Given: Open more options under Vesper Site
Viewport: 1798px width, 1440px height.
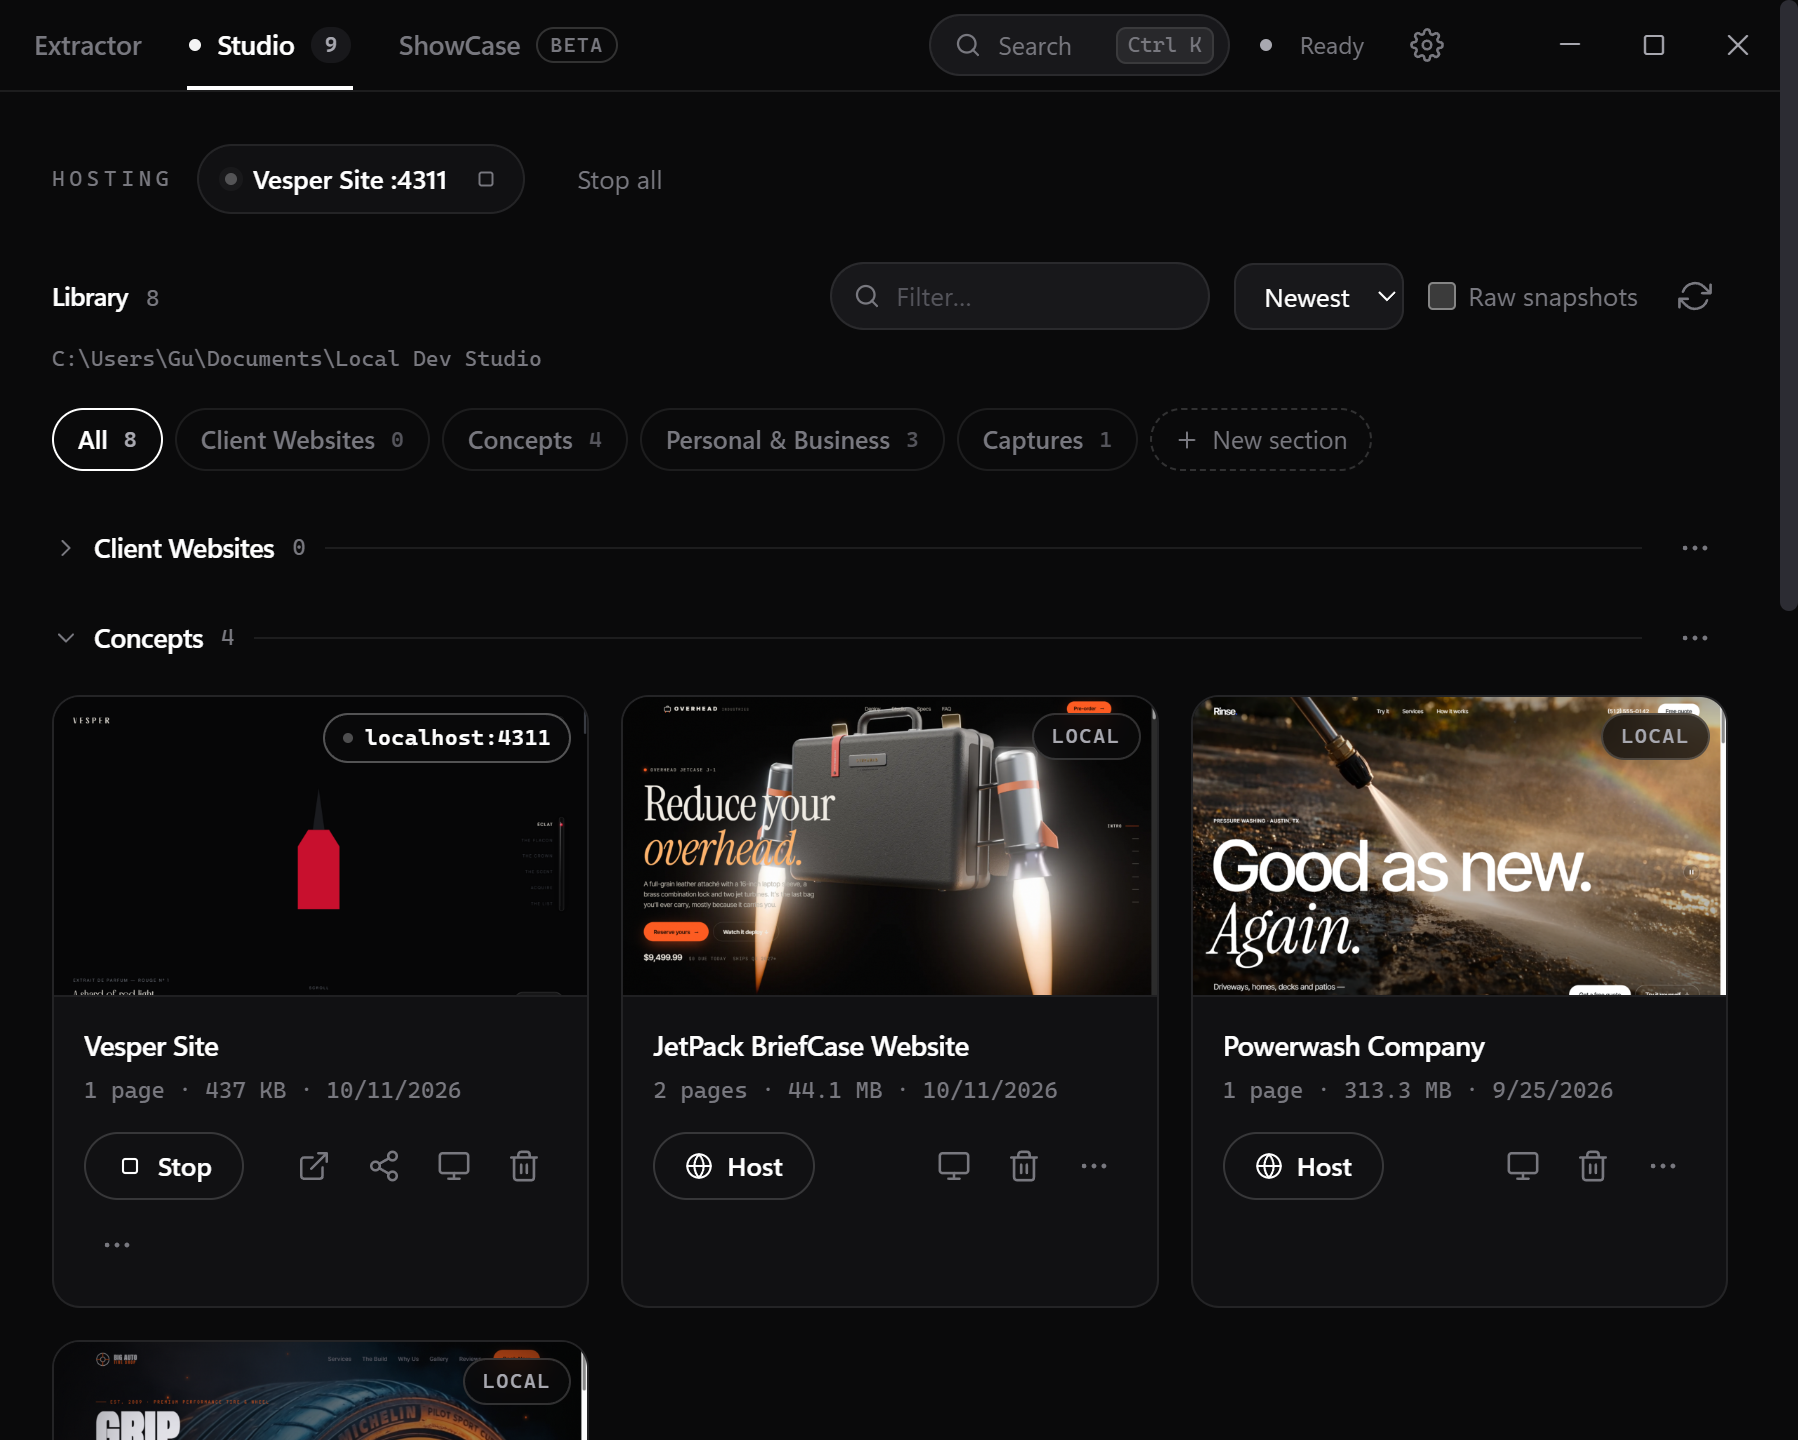Looking at the screenshot, I should click(117, 1245).
